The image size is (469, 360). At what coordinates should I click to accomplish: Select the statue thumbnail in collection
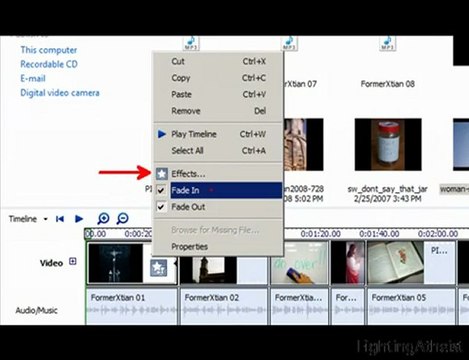[303, 145]
